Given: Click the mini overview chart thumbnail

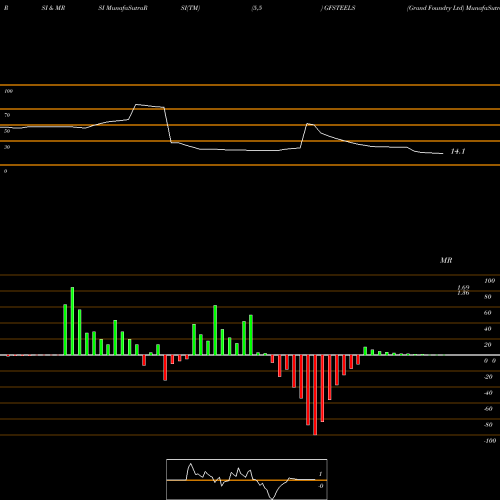Looking at the screenshot, I should click(247, 479).
